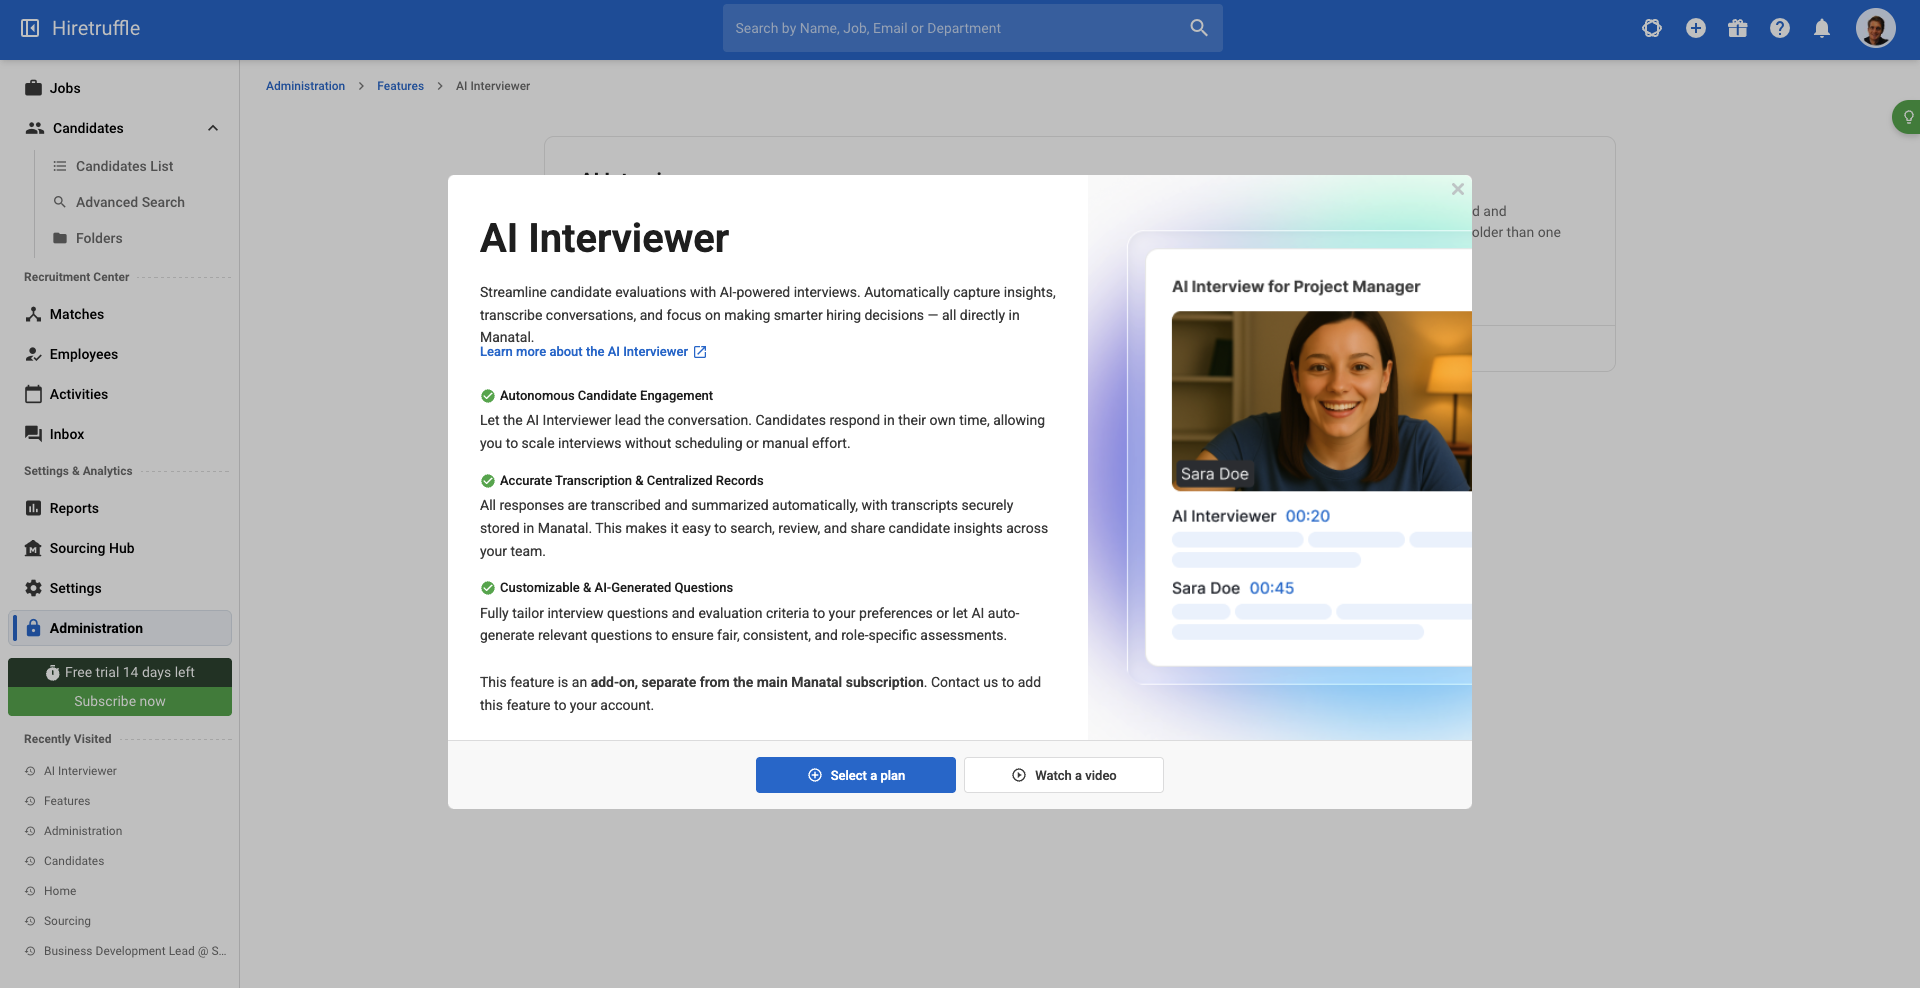The image size is (1920, 988).
Task: Click Subscribe now button
Action: coord(120,701)
